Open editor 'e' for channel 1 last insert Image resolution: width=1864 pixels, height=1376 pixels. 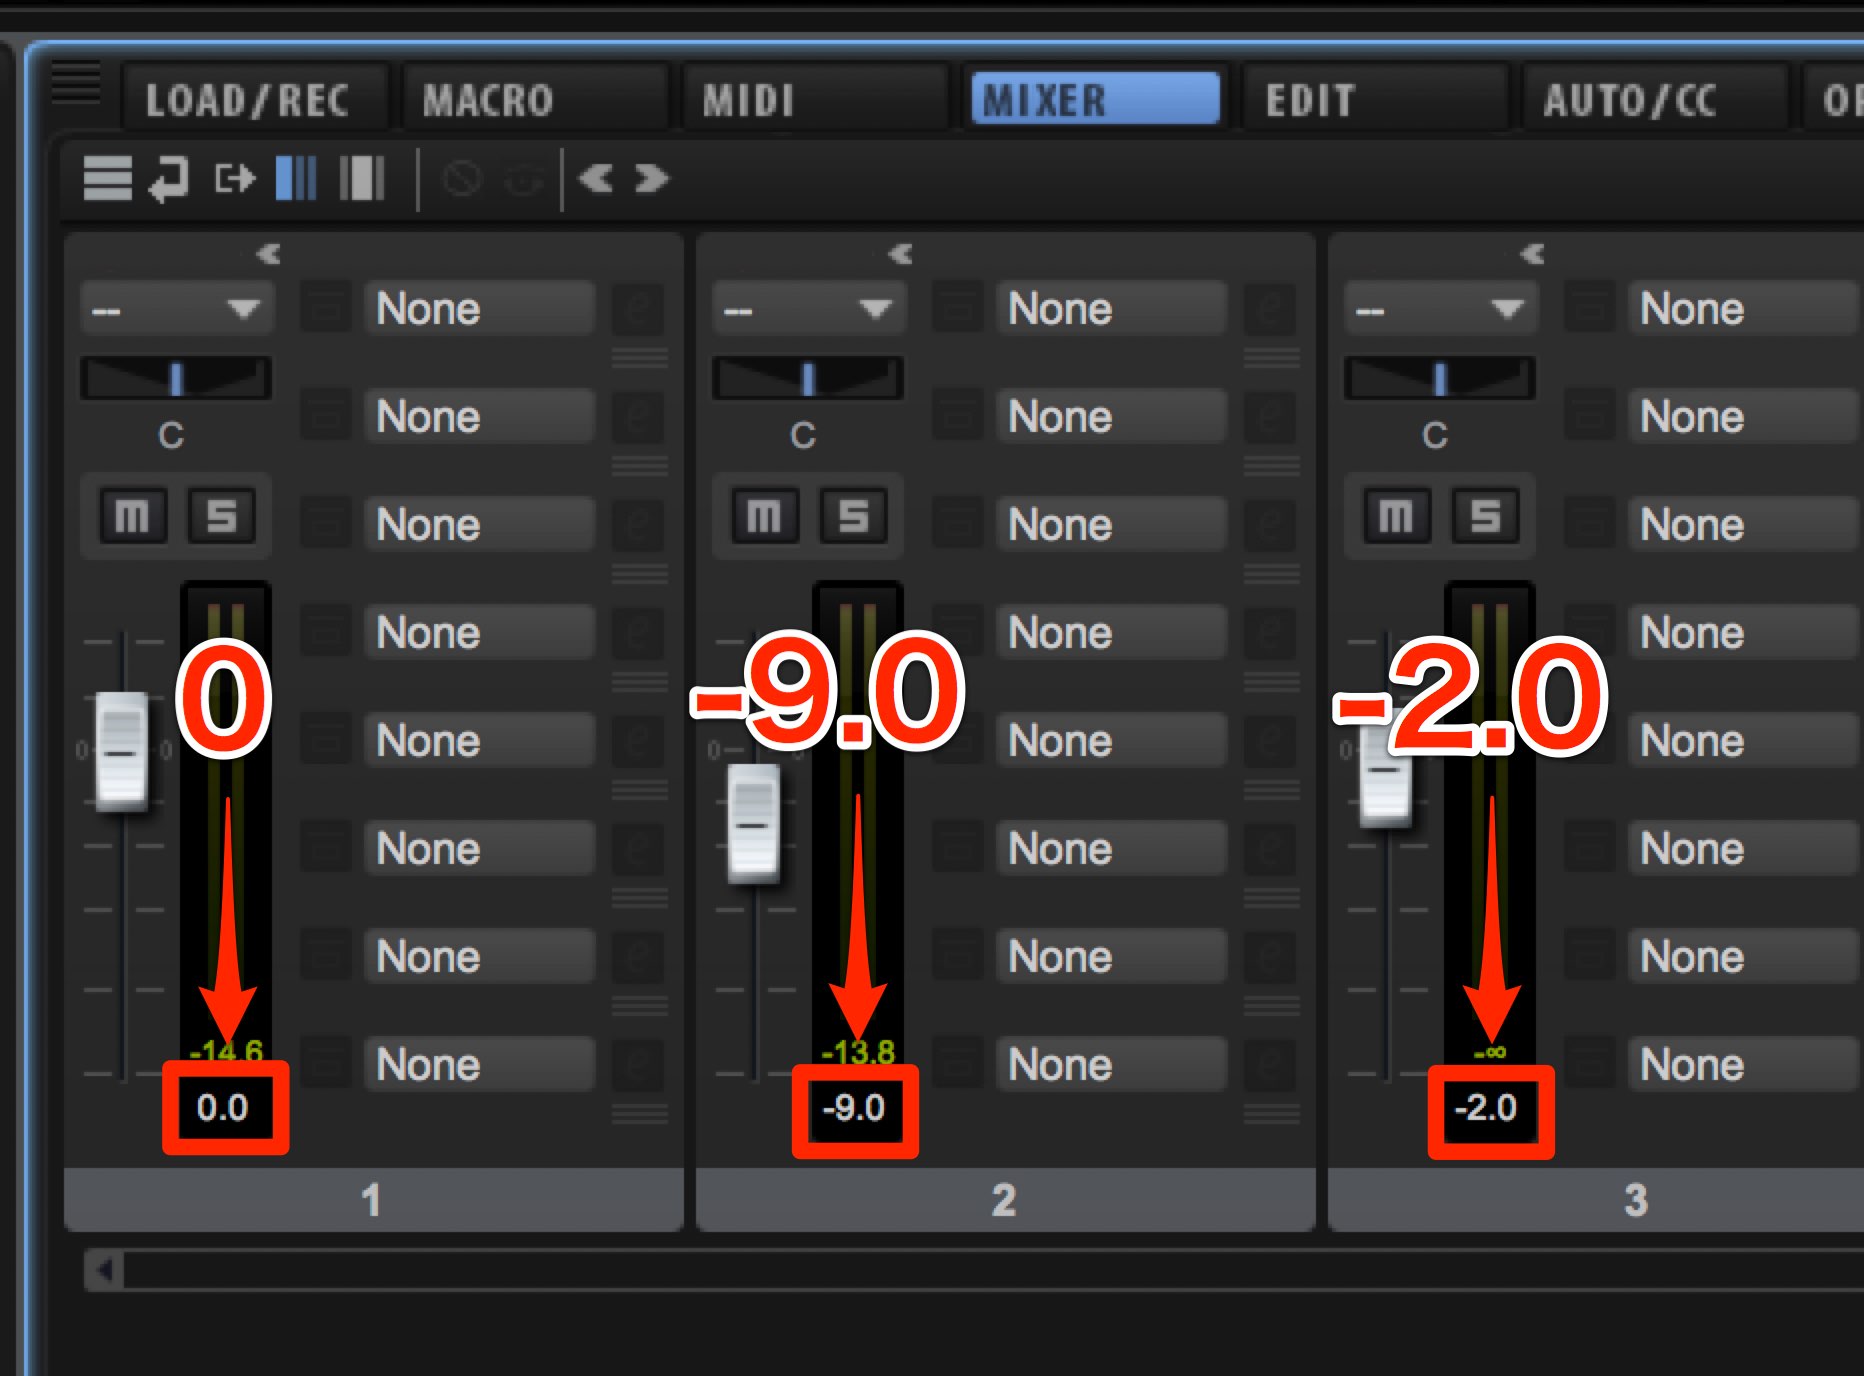tap(639, 1064)
